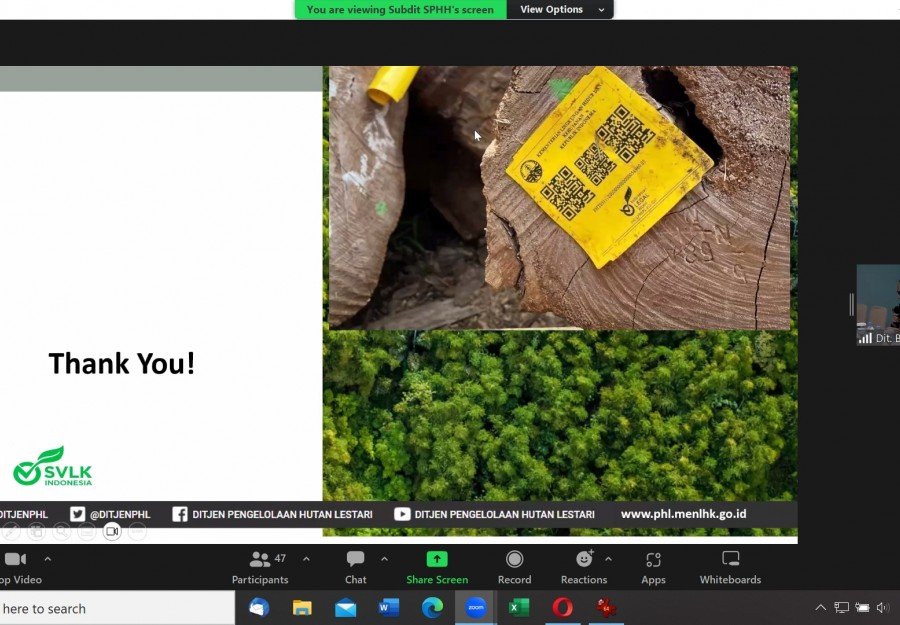Open the Chat panel

(355, 568)
